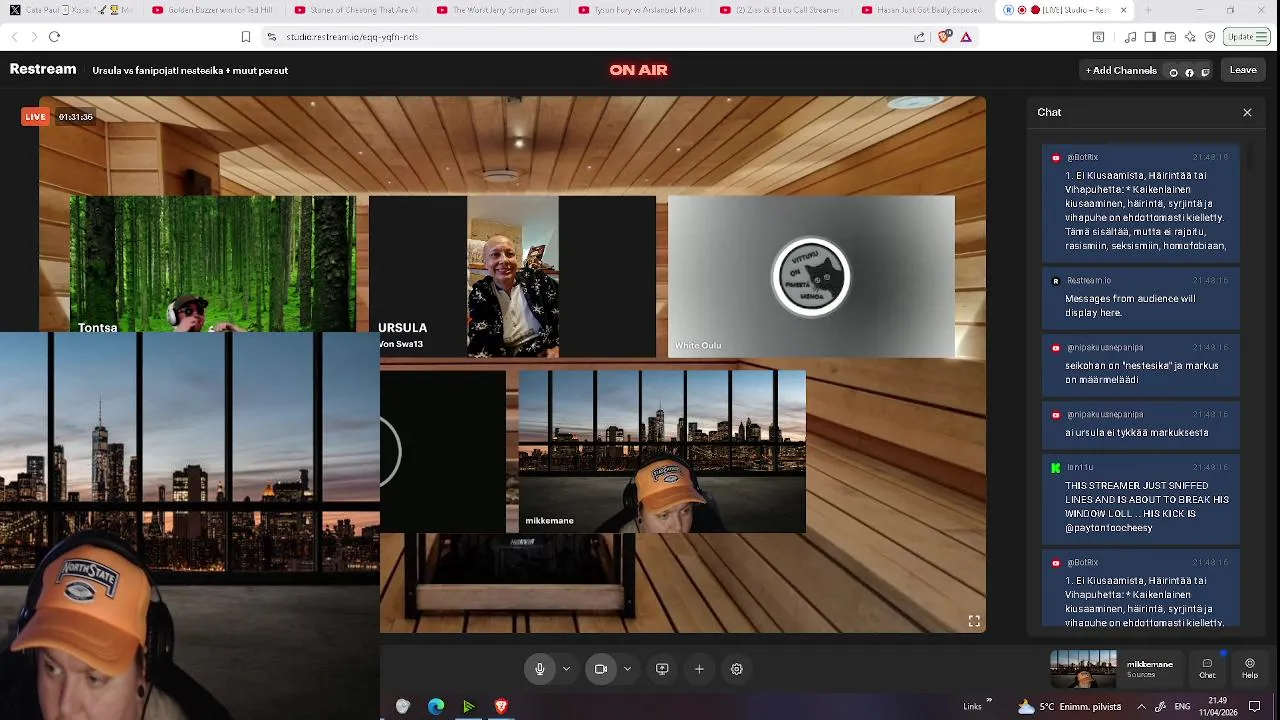Click the Twitch channel icon
Viewport: 1280px width, 720px height.
1205,72
